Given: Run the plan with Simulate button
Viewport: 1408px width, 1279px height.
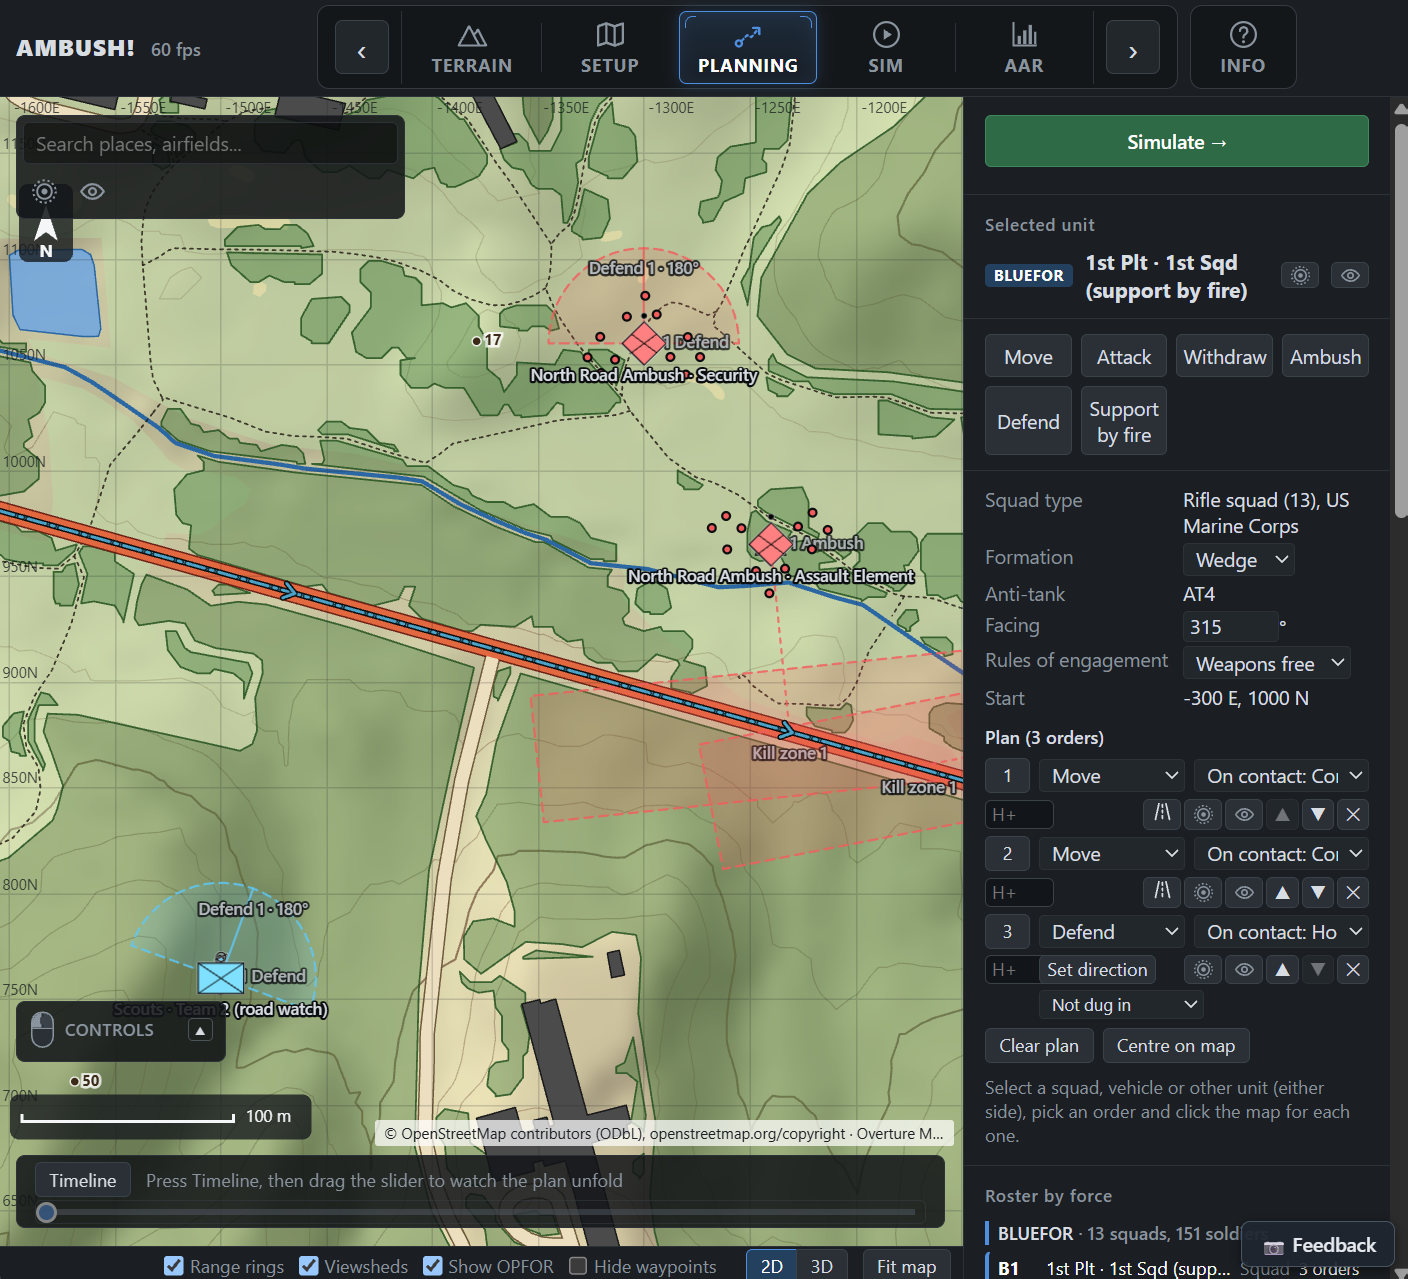Looking at the screenshot, I should coord(1176,142).
